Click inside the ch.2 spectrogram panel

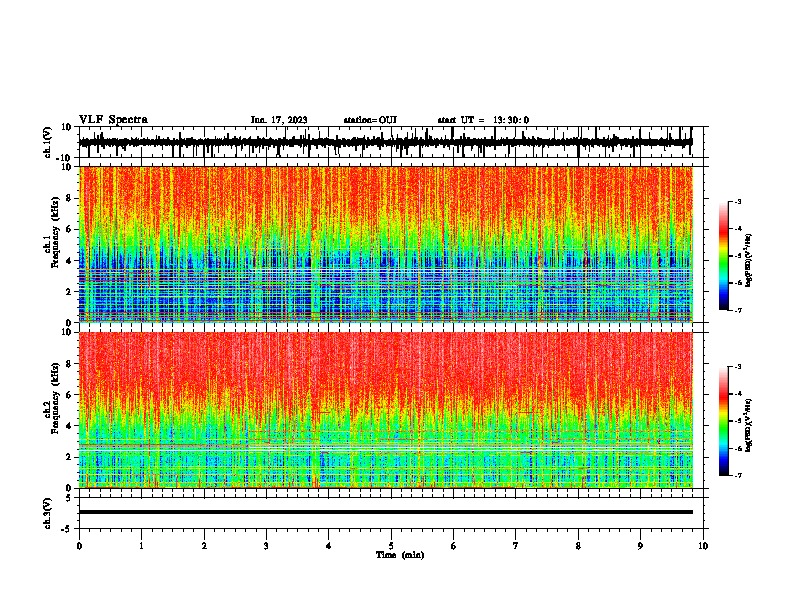pyautogui.click(x=386, y=410)
